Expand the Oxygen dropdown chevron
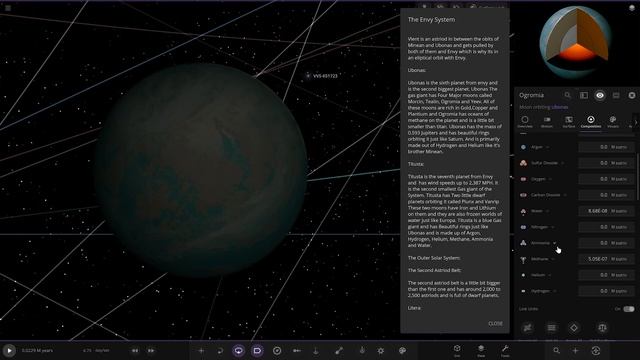The image size is (640, 360). point(550,179)
